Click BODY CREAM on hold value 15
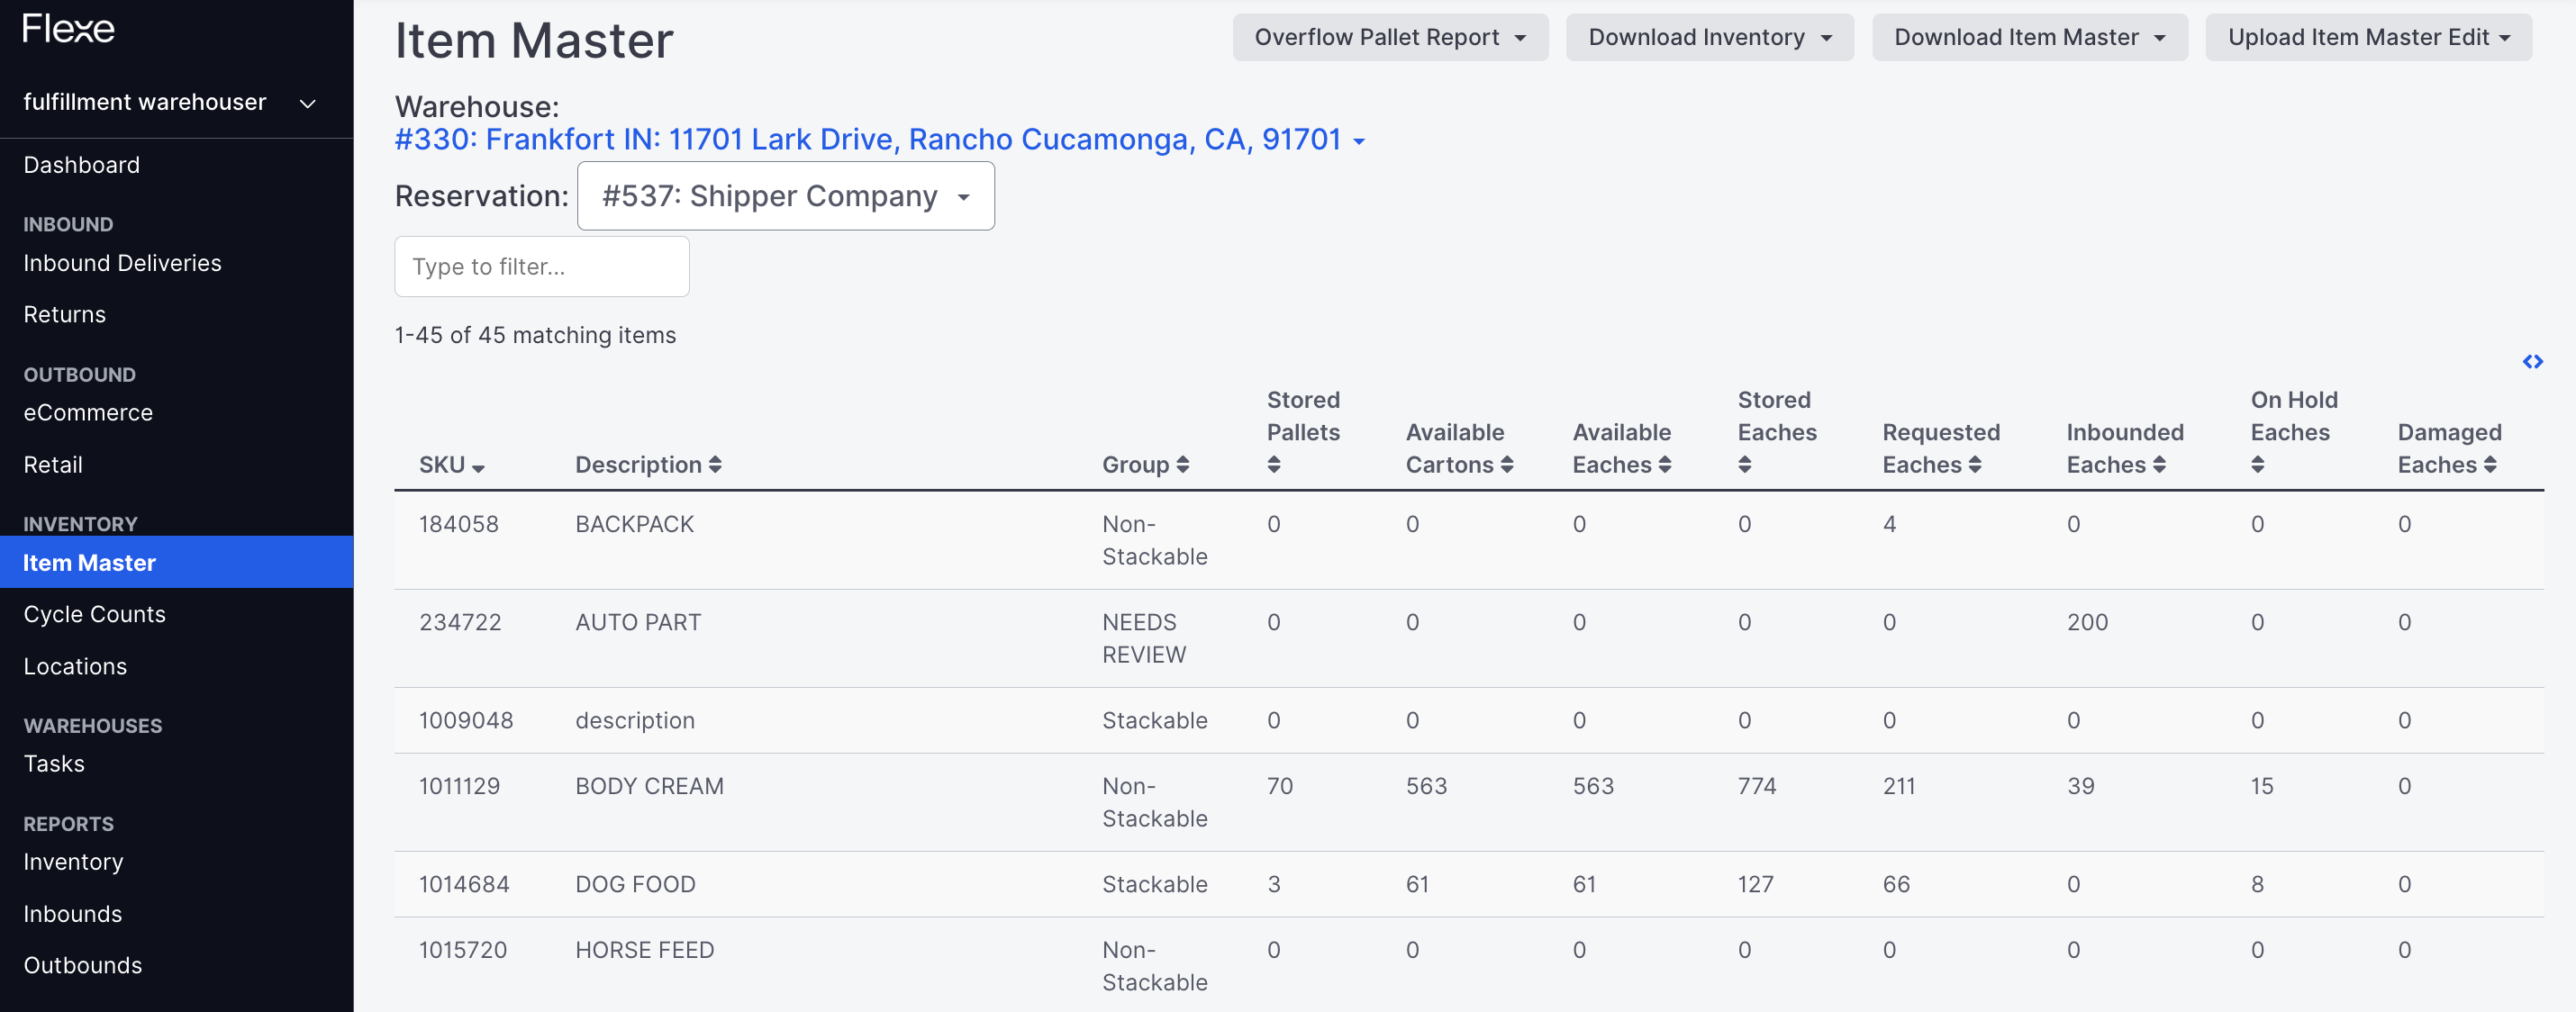 click(x=2262, y=787)
